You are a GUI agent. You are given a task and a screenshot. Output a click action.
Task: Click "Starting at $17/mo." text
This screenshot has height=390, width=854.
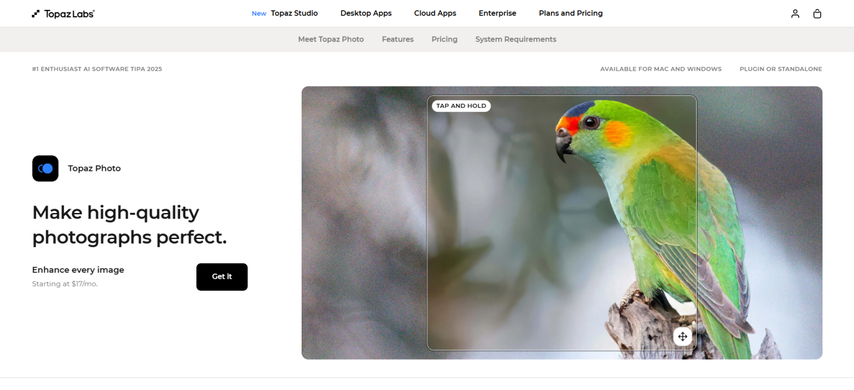(65, 284)
